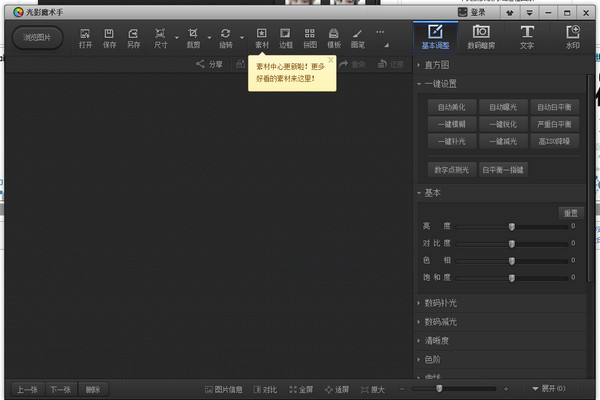Click the 打开 (Open) toolbar icon
Screen dimensions: 600x400
point(85,37)
